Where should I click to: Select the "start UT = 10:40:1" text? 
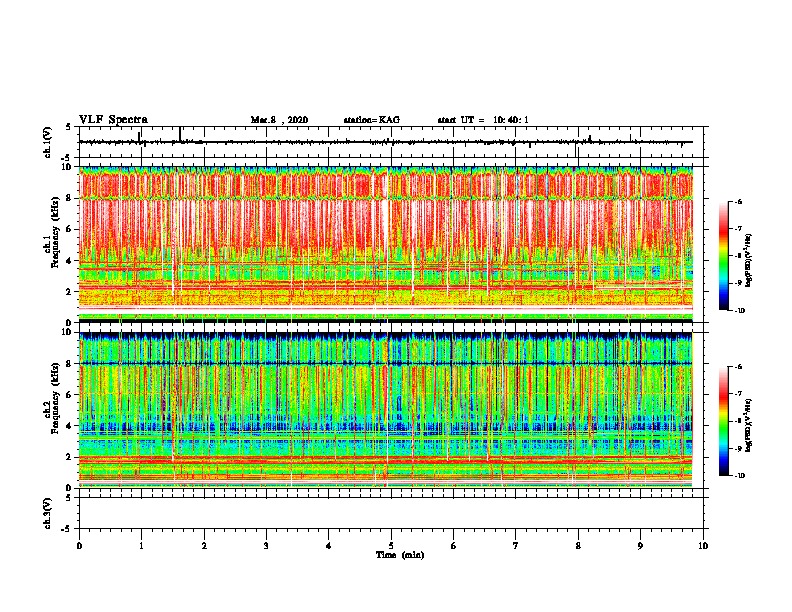[x=483, y=120]
